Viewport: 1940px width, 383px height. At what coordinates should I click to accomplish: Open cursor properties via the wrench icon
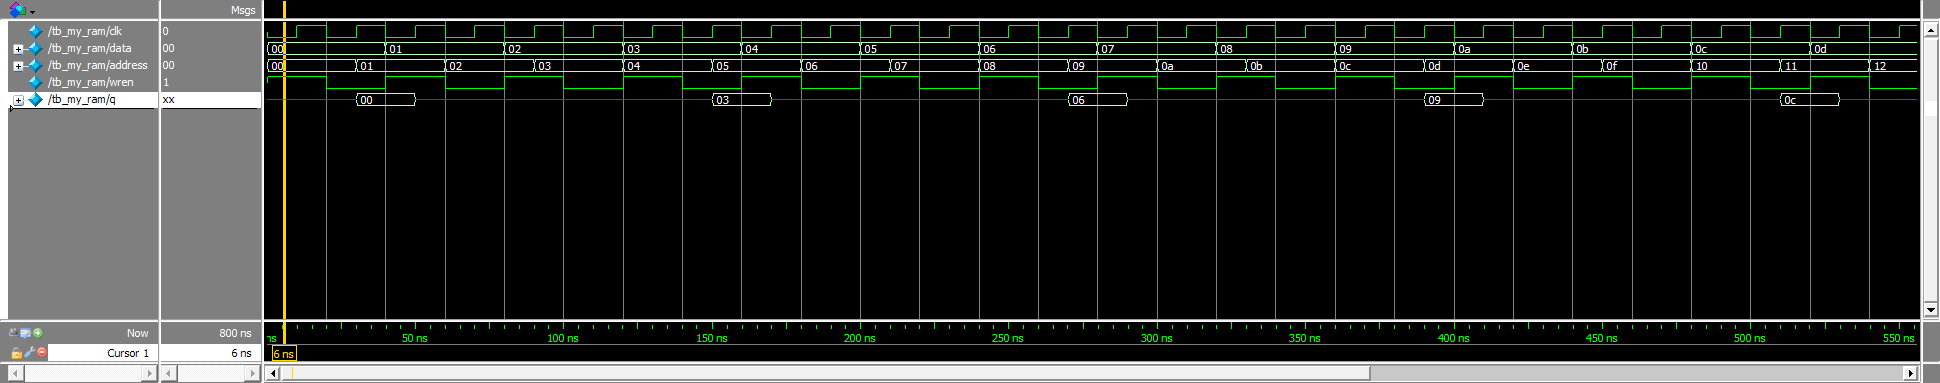pos(29,353)
